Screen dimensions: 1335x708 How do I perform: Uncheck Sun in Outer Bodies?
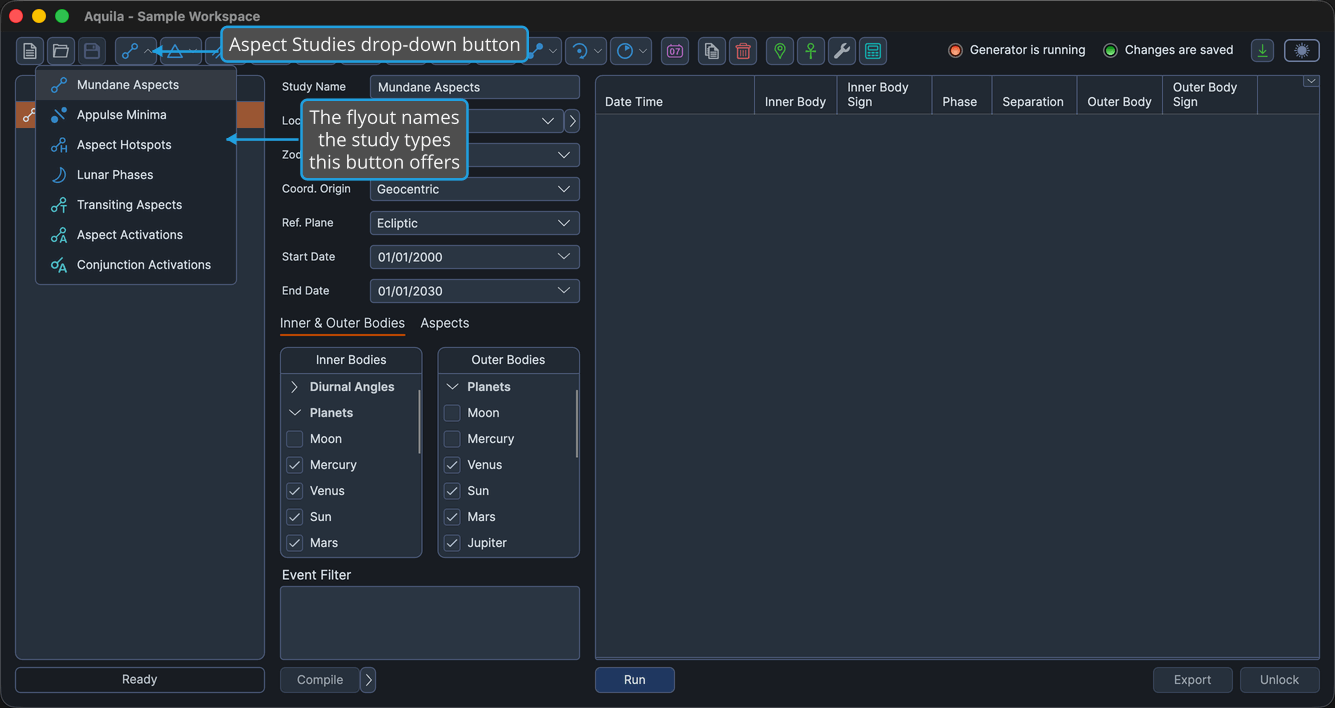pyautogui.click(x=452, y=491)
